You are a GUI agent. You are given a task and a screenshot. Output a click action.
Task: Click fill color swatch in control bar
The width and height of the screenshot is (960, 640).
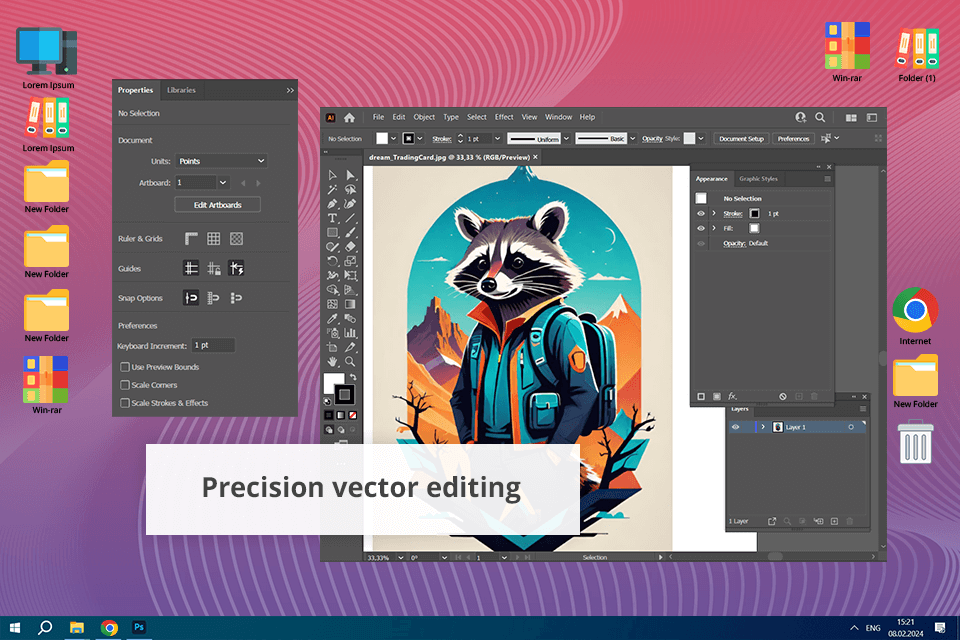point(382,139)
